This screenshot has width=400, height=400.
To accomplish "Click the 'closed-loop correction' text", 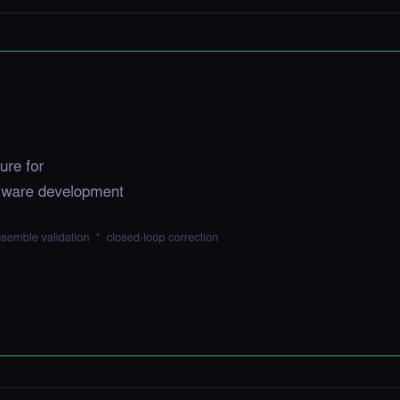I will point(162,238).
